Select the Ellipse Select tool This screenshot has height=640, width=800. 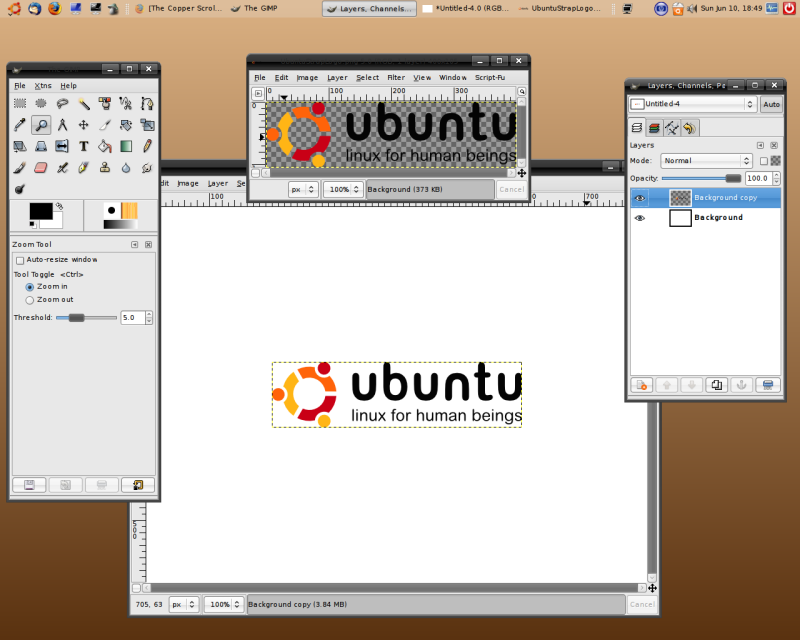pyautogui.click(x=41, y=104)
